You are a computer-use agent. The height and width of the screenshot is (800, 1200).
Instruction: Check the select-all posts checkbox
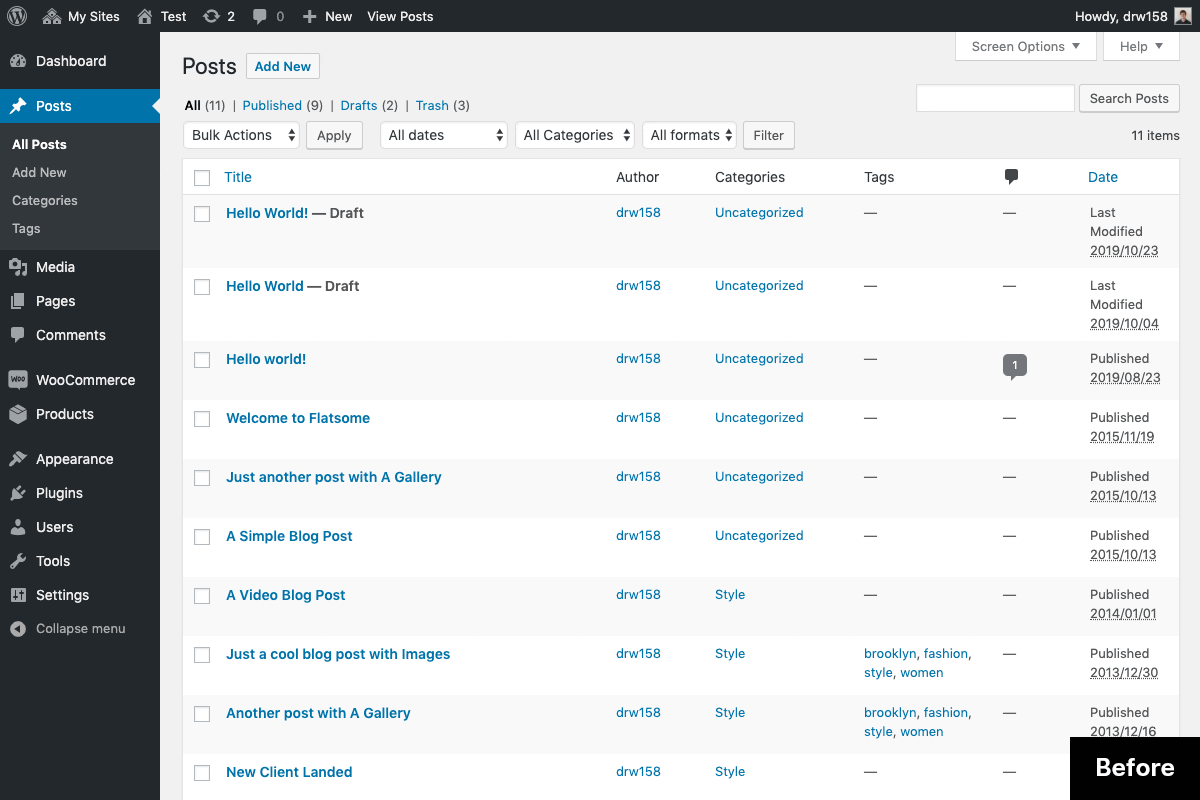point(201,176)
